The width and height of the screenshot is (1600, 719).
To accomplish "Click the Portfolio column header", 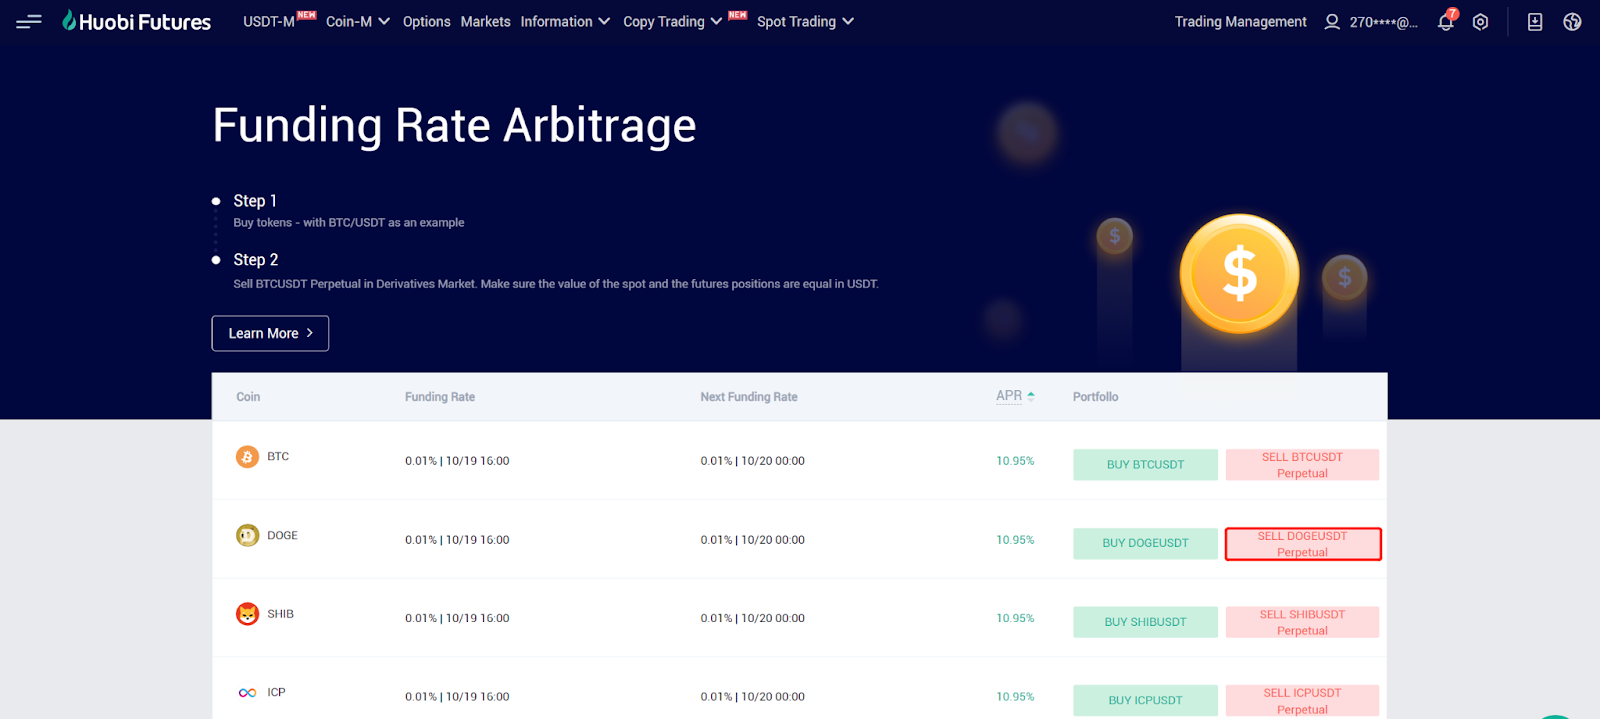I will [1095, 397].
